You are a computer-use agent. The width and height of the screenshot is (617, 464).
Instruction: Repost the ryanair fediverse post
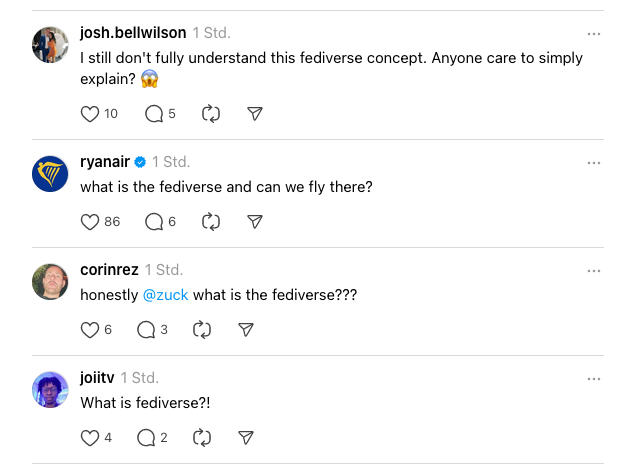point(210,221)
